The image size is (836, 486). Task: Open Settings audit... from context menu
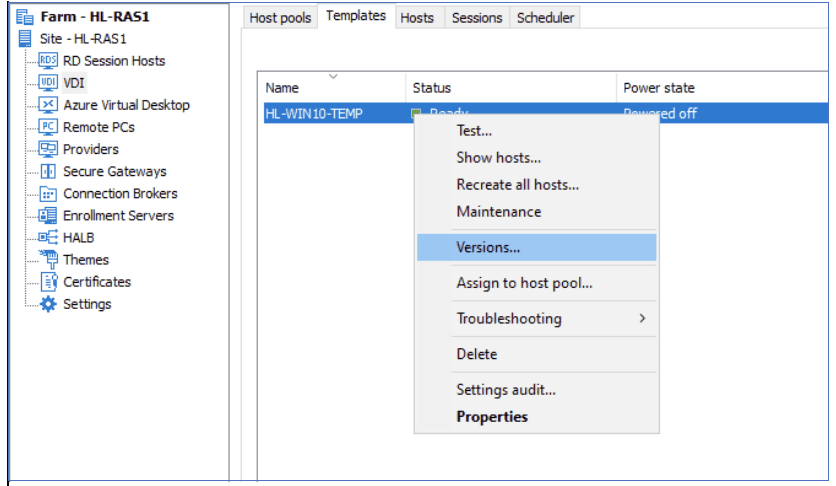tap(536, 390)
